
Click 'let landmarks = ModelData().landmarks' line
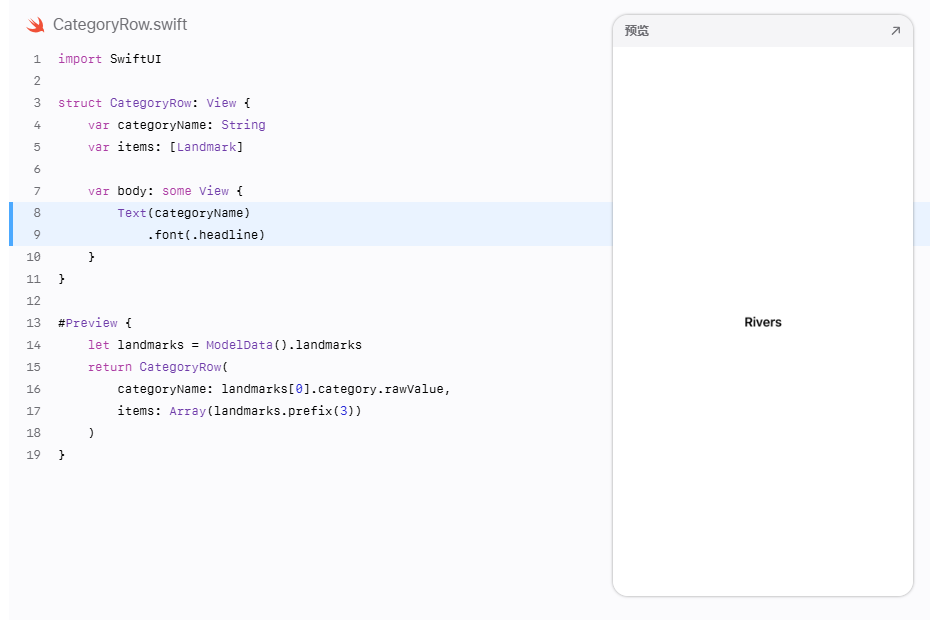point(225,345)
